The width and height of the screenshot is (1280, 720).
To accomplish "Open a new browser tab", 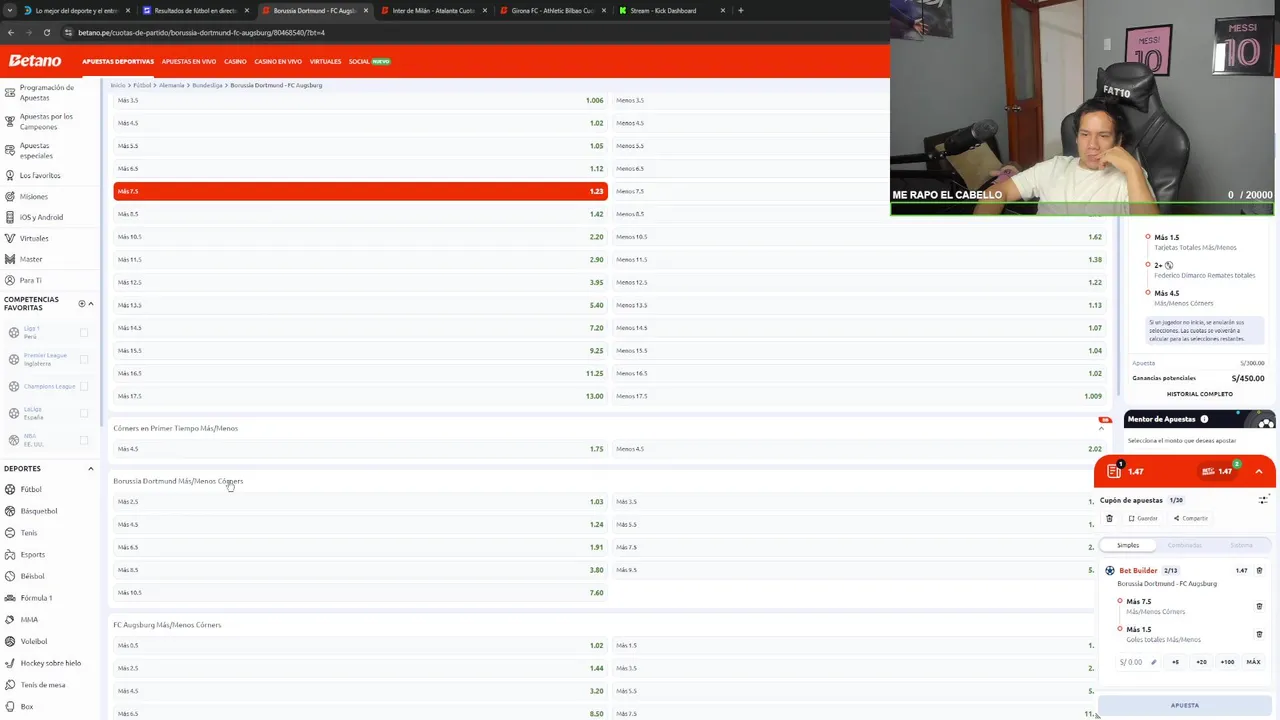I will pos(741,10).
